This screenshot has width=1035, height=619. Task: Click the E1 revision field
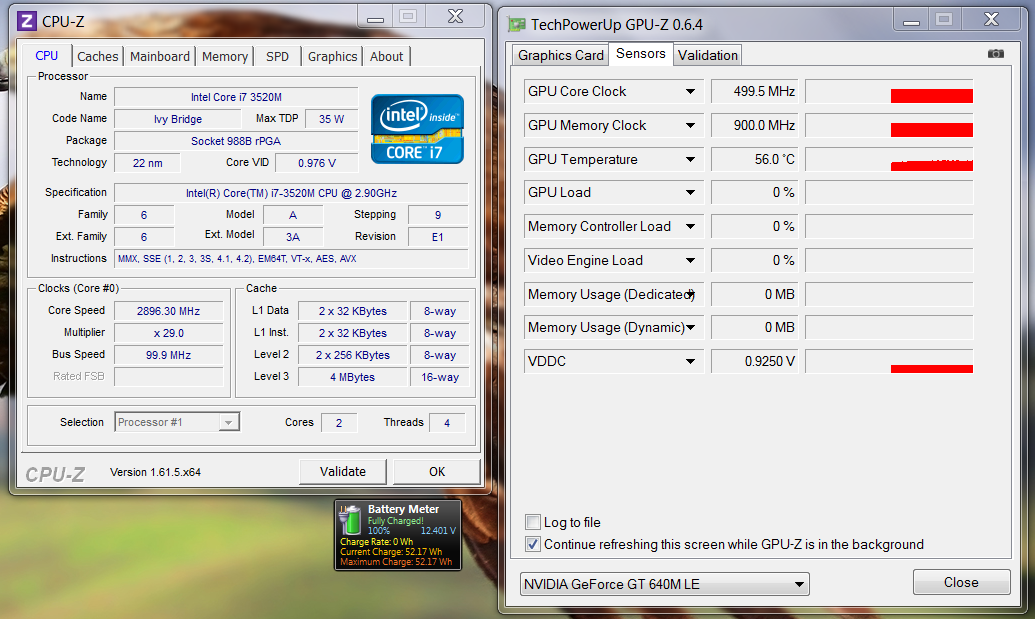click(x=438, y=236)
